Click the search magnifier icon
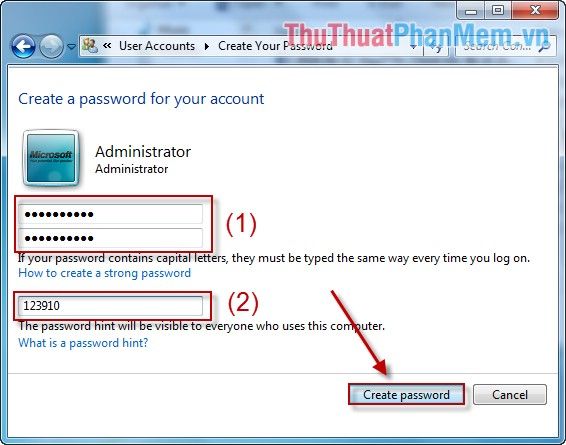566x445 pixels. click(545, 46)
